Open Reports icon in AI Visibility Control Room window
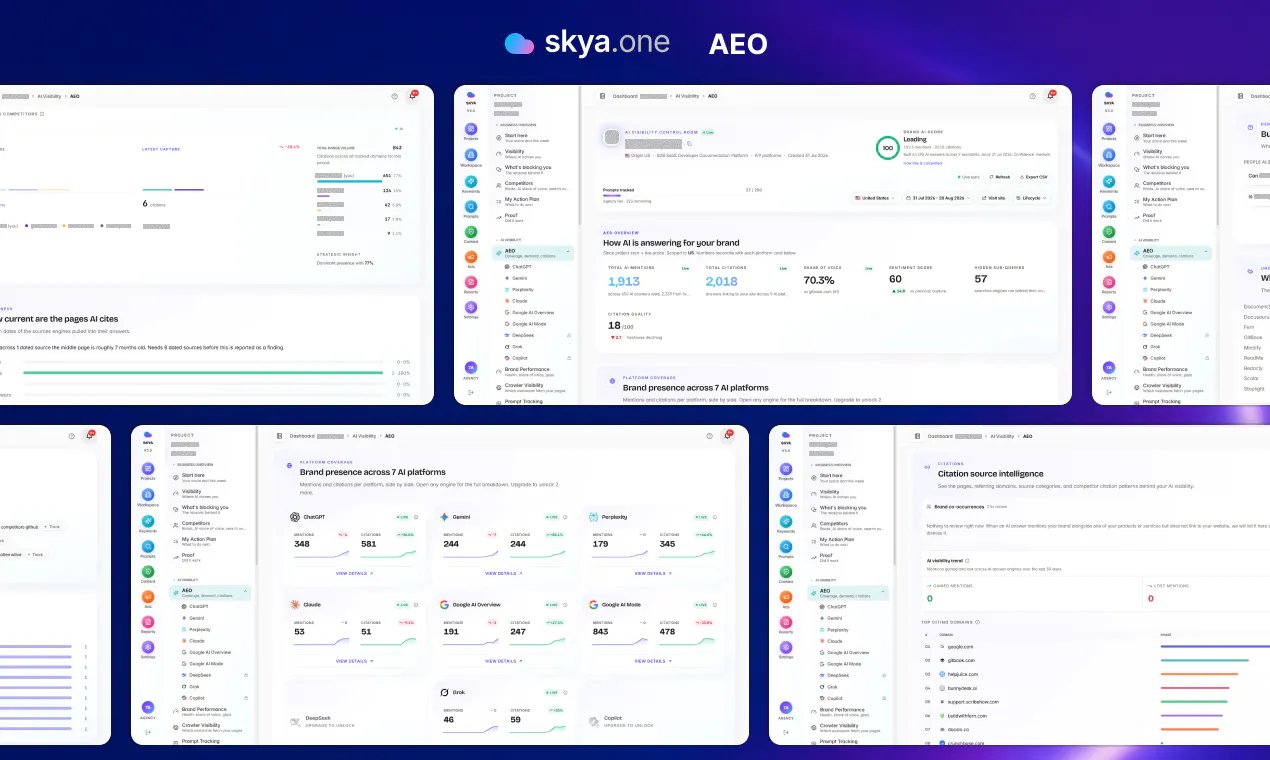Image resolution: width=1270 pixels, height=760 pixels. pyautogui.click(x=471, y=282)
